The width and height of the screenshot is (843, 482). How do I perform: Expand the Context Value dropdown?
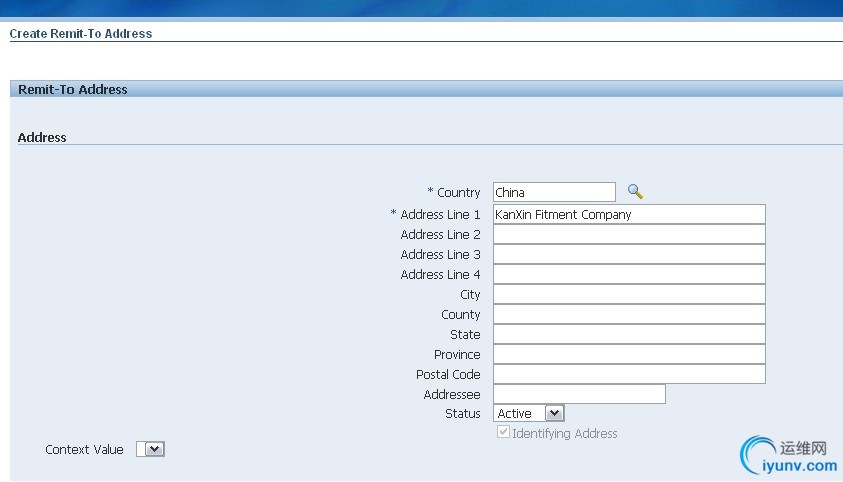coord(153,450)
